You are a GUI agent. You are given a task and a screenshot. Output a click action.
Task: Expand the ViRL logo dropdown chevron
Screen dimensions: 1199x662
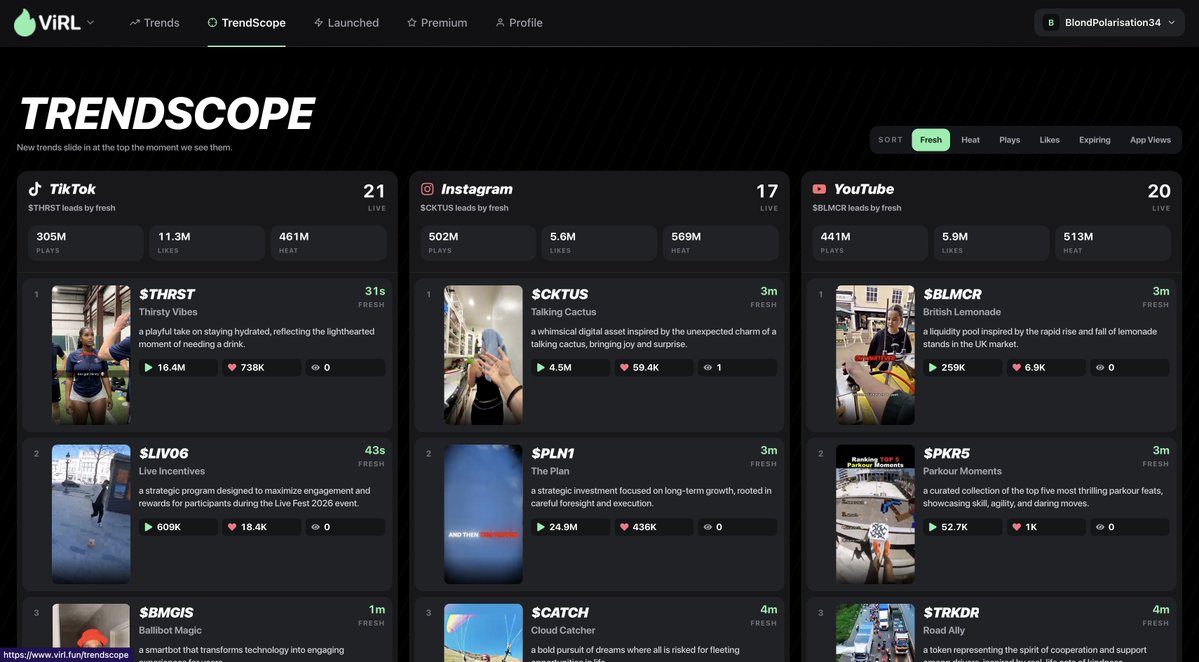click(90, 23)
